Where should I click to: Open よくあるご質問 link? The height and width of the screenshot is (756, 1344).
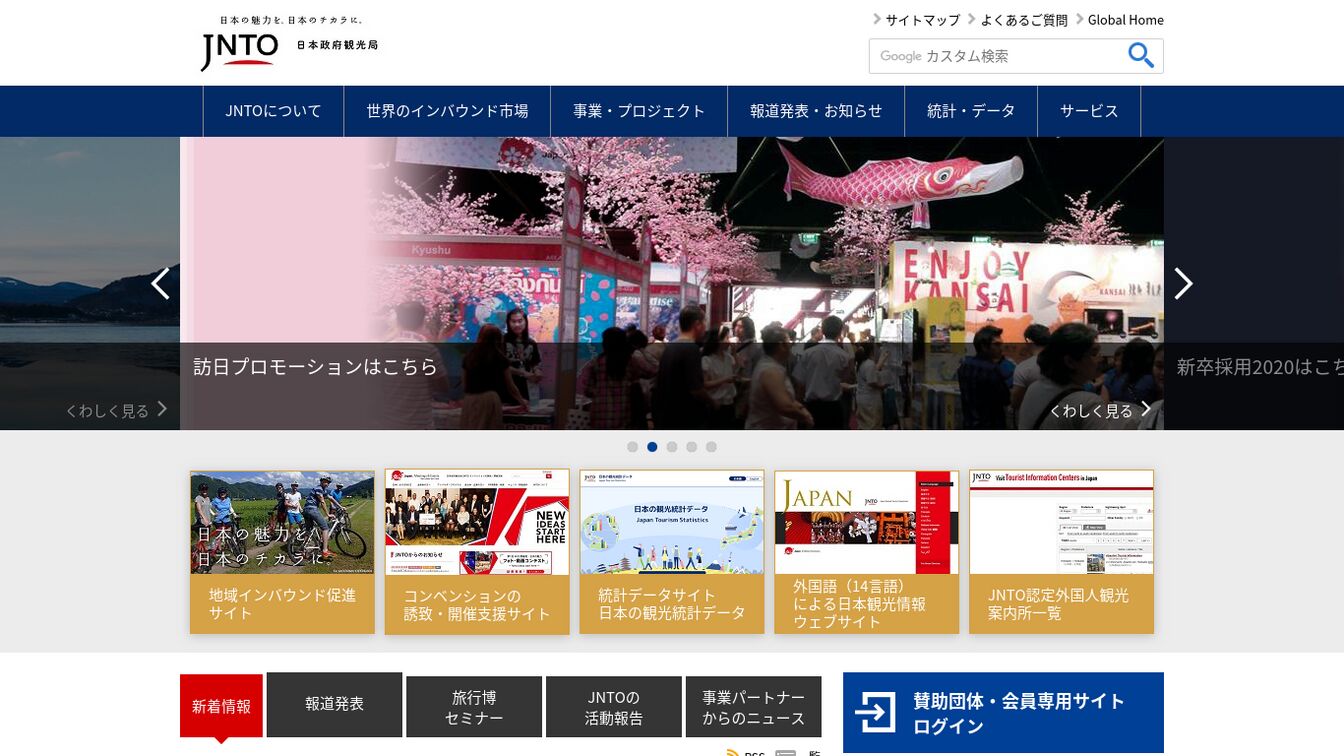click(x=1024, y=20)
